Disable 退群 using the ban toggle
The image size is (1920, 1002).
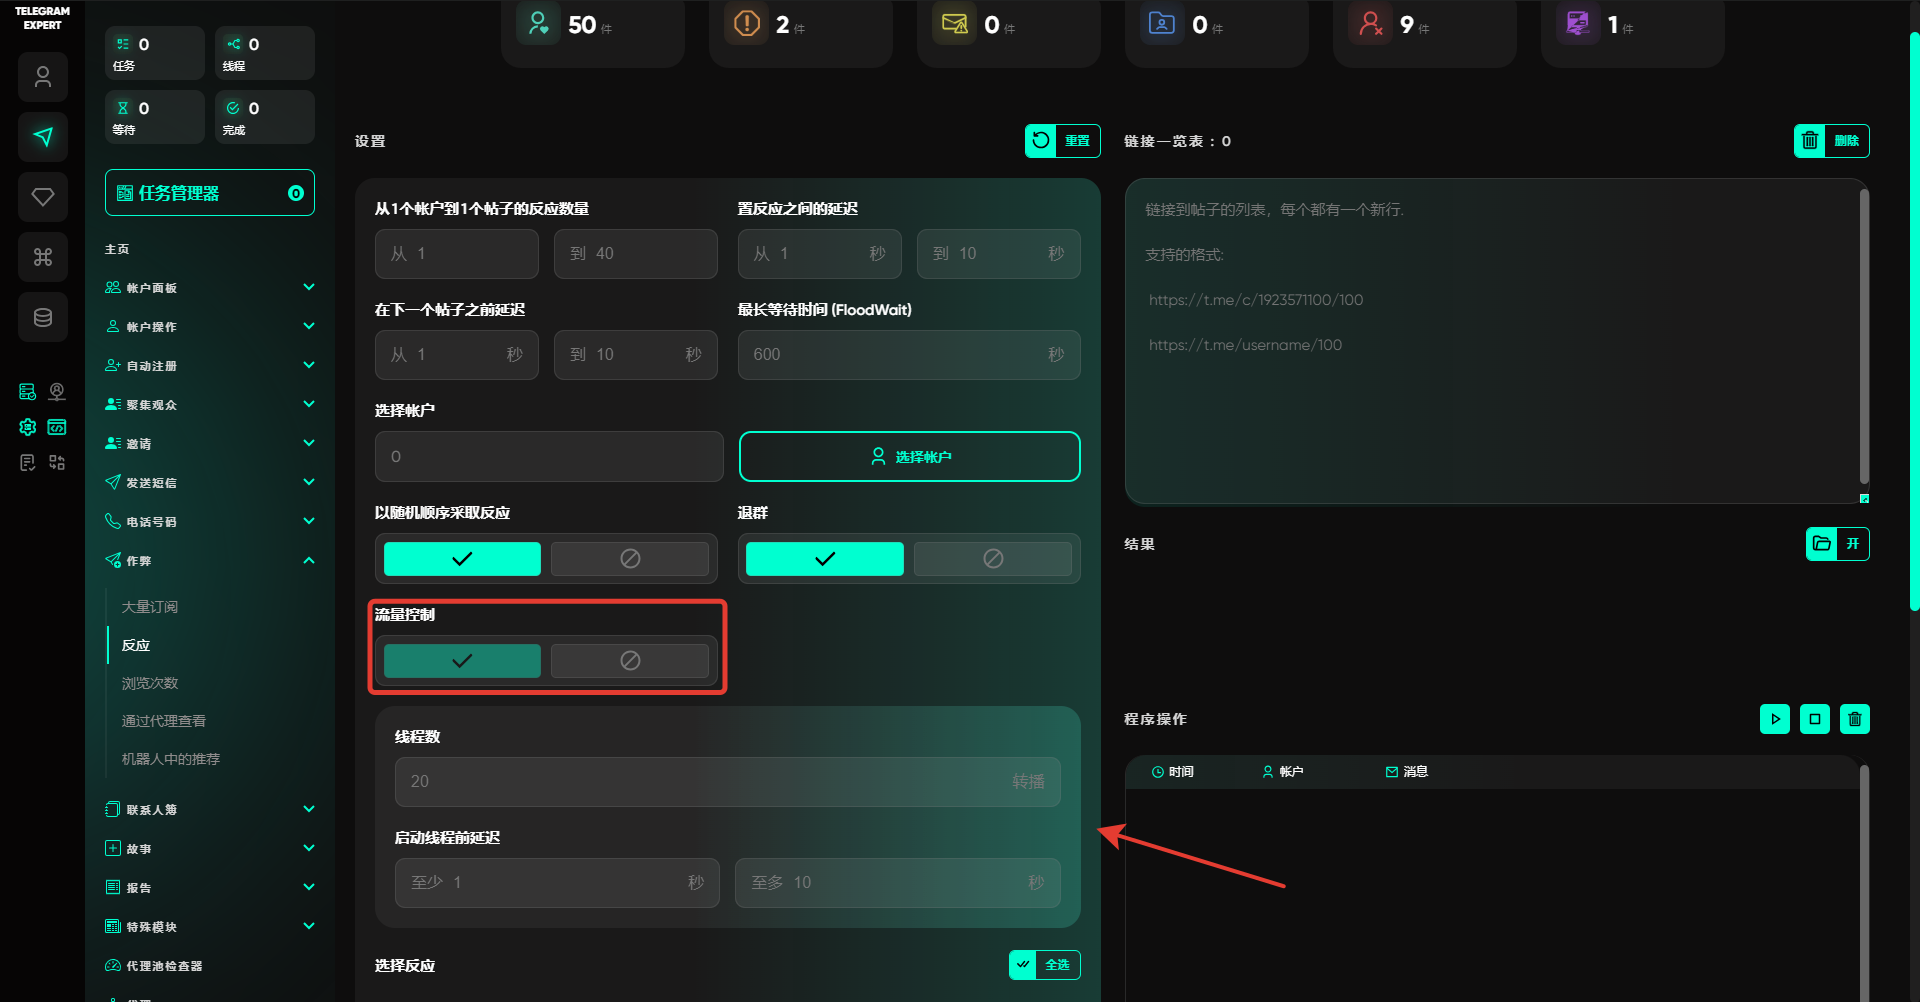[992, 559]
